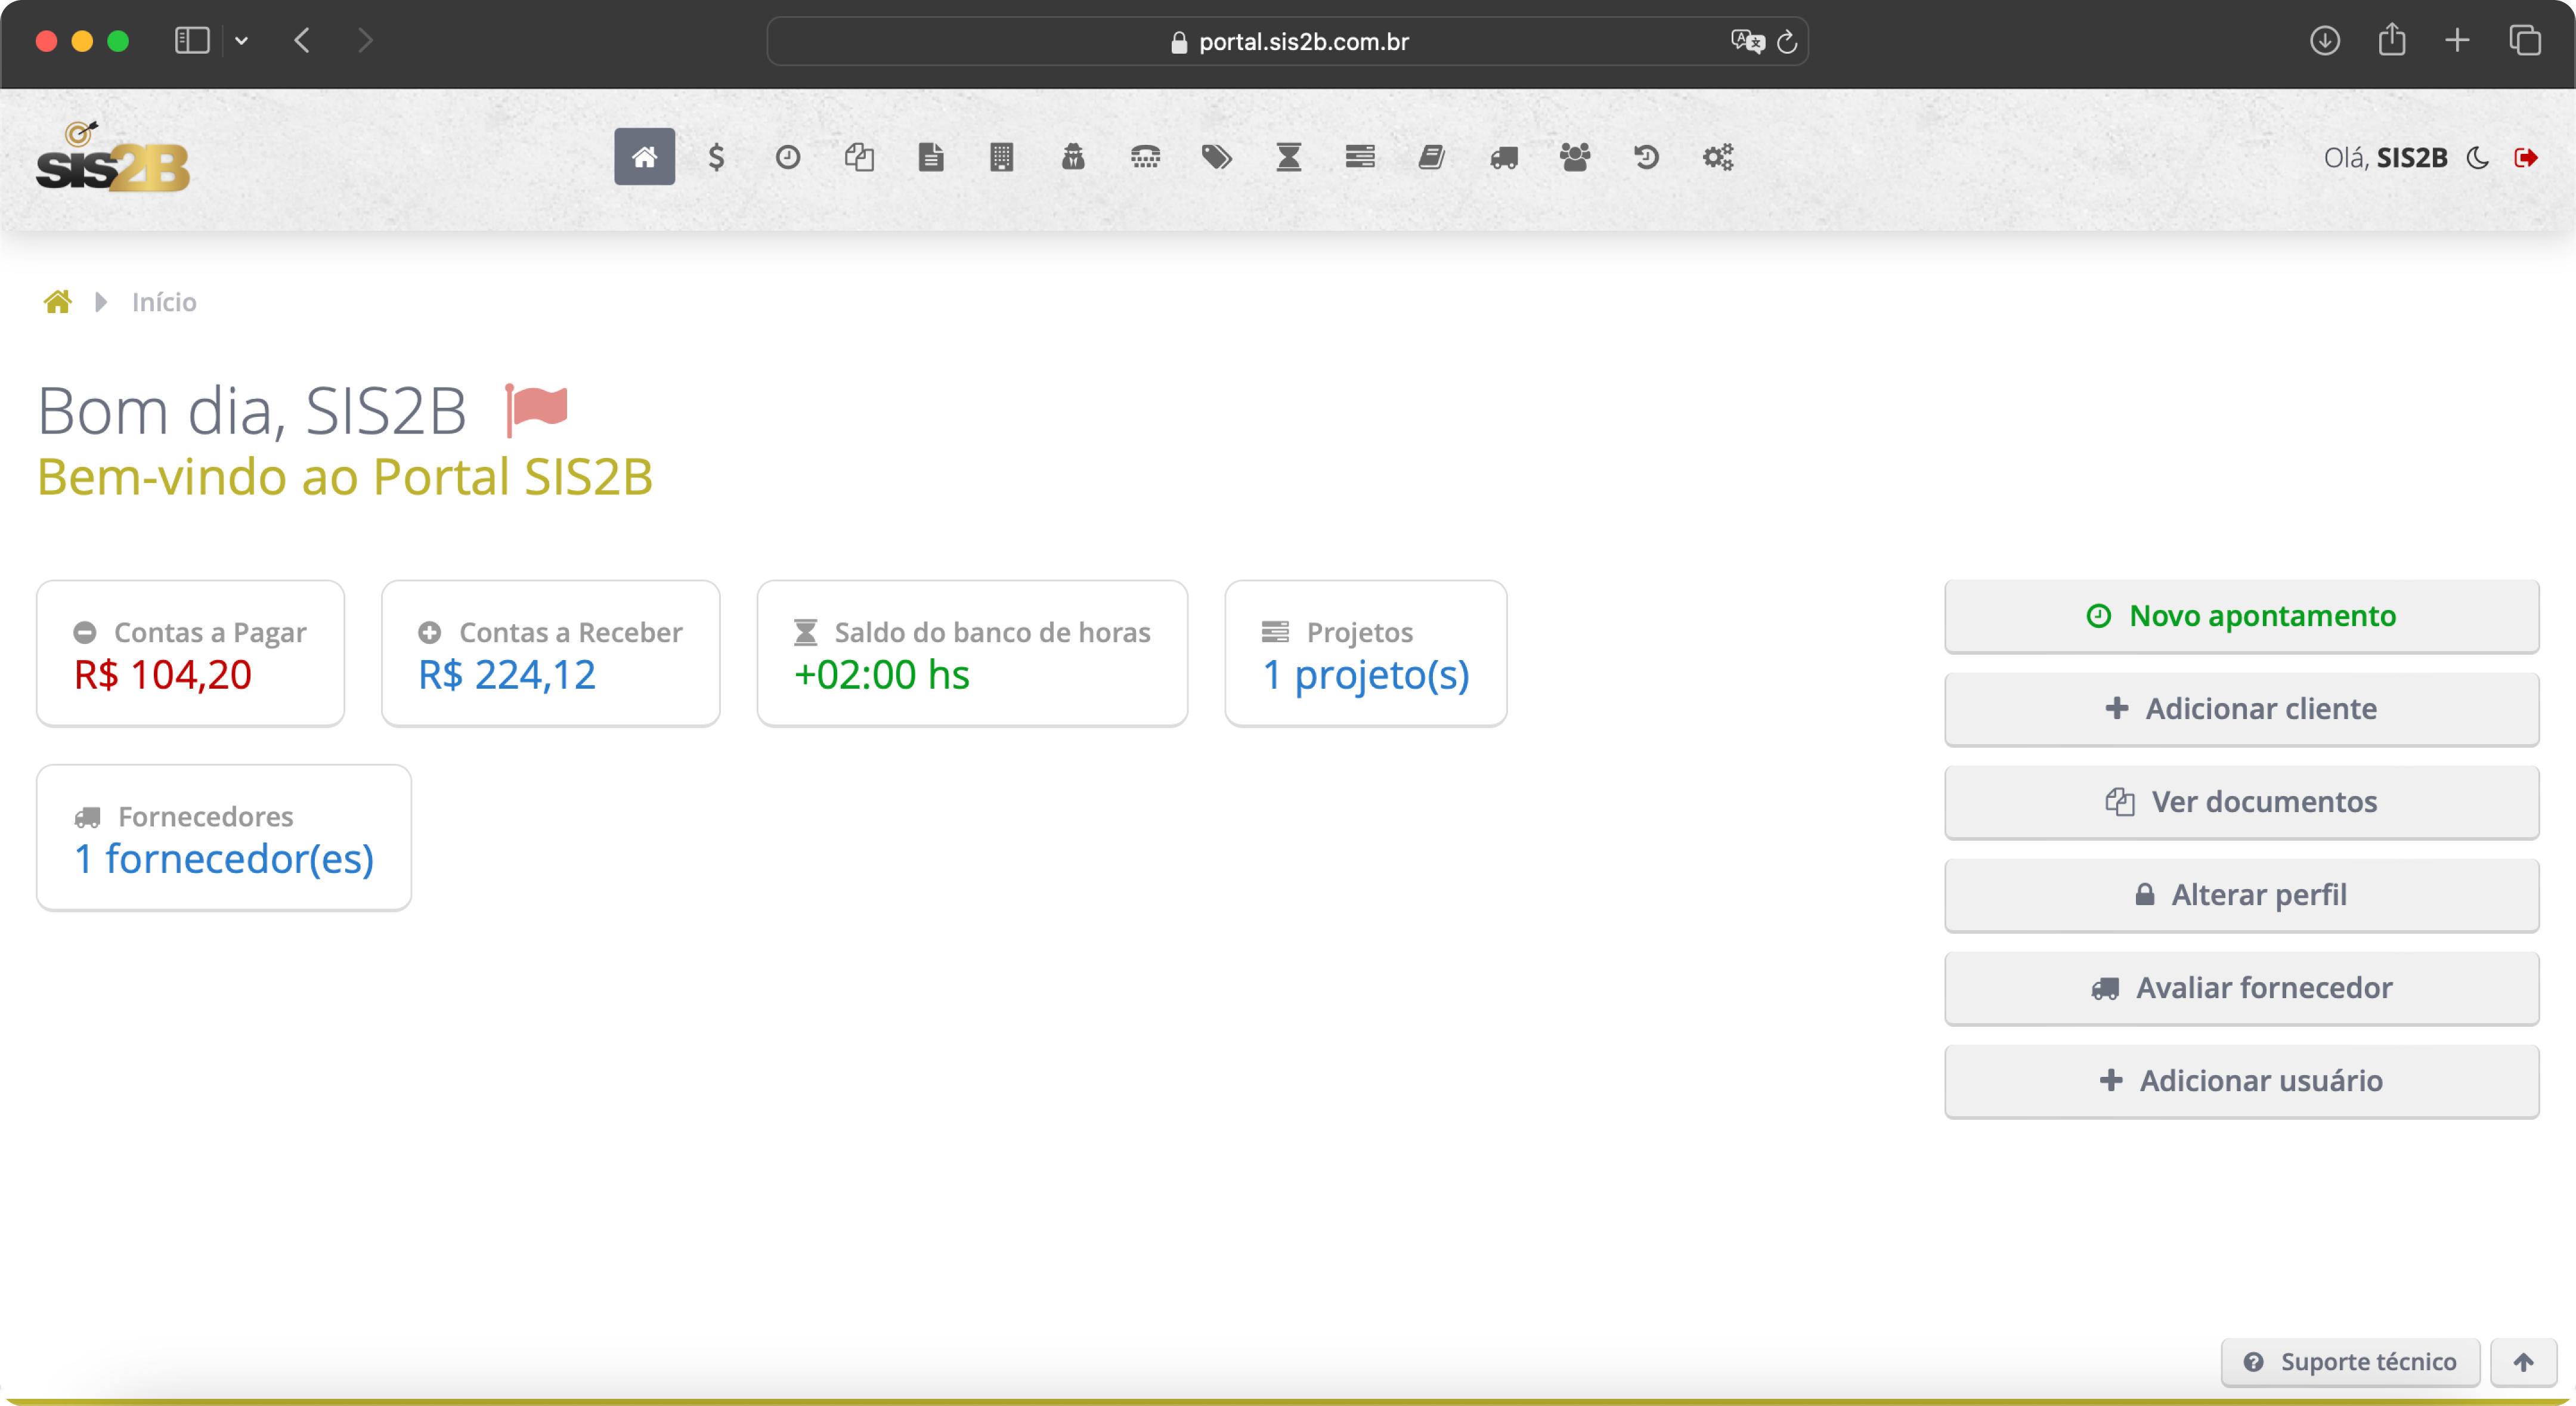The height and width of the screenshot is (1406, 2576).
Task: Click the red logout icon
Action: point(2526,158)
